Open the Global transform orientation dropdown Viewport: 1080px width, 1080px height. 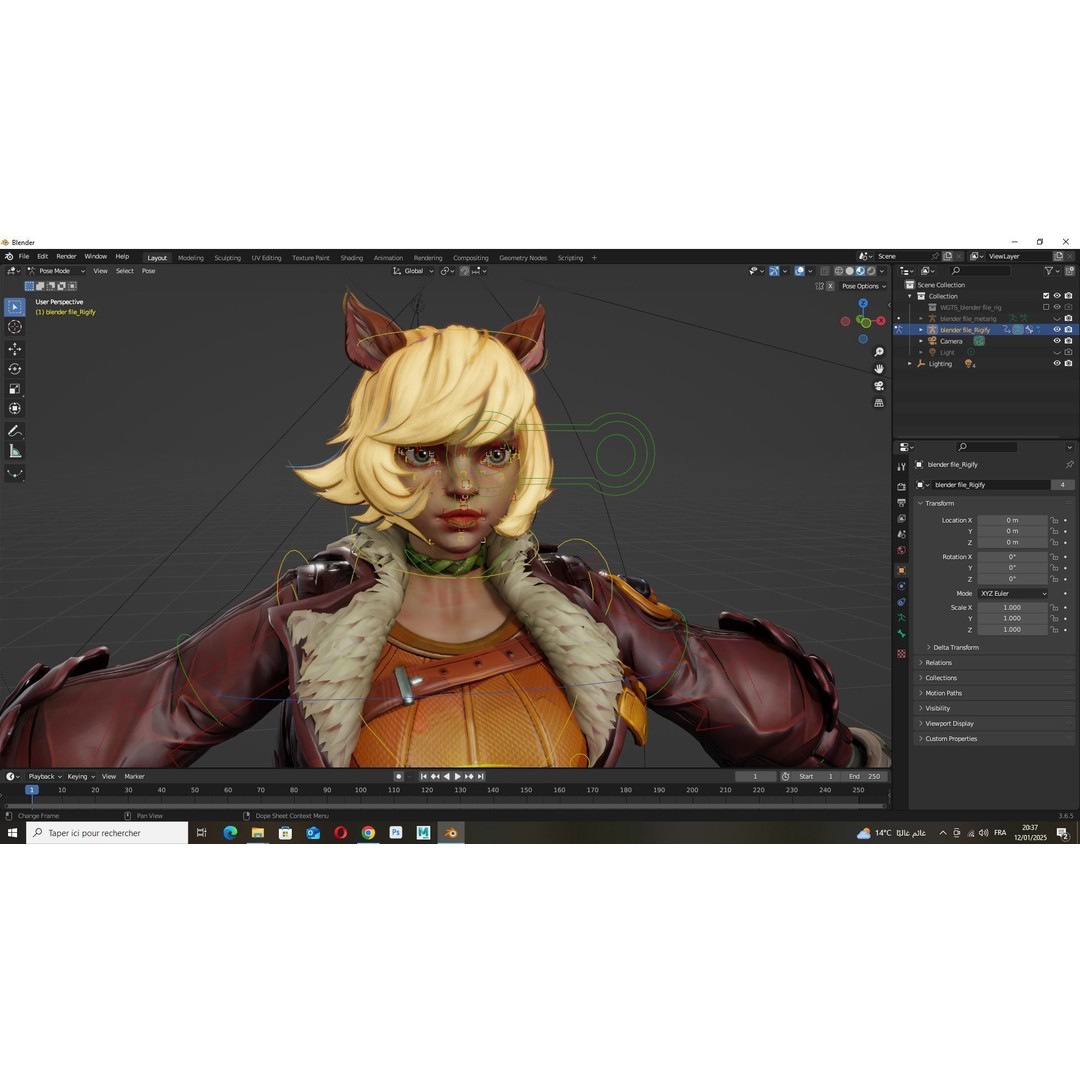(413, 271)
